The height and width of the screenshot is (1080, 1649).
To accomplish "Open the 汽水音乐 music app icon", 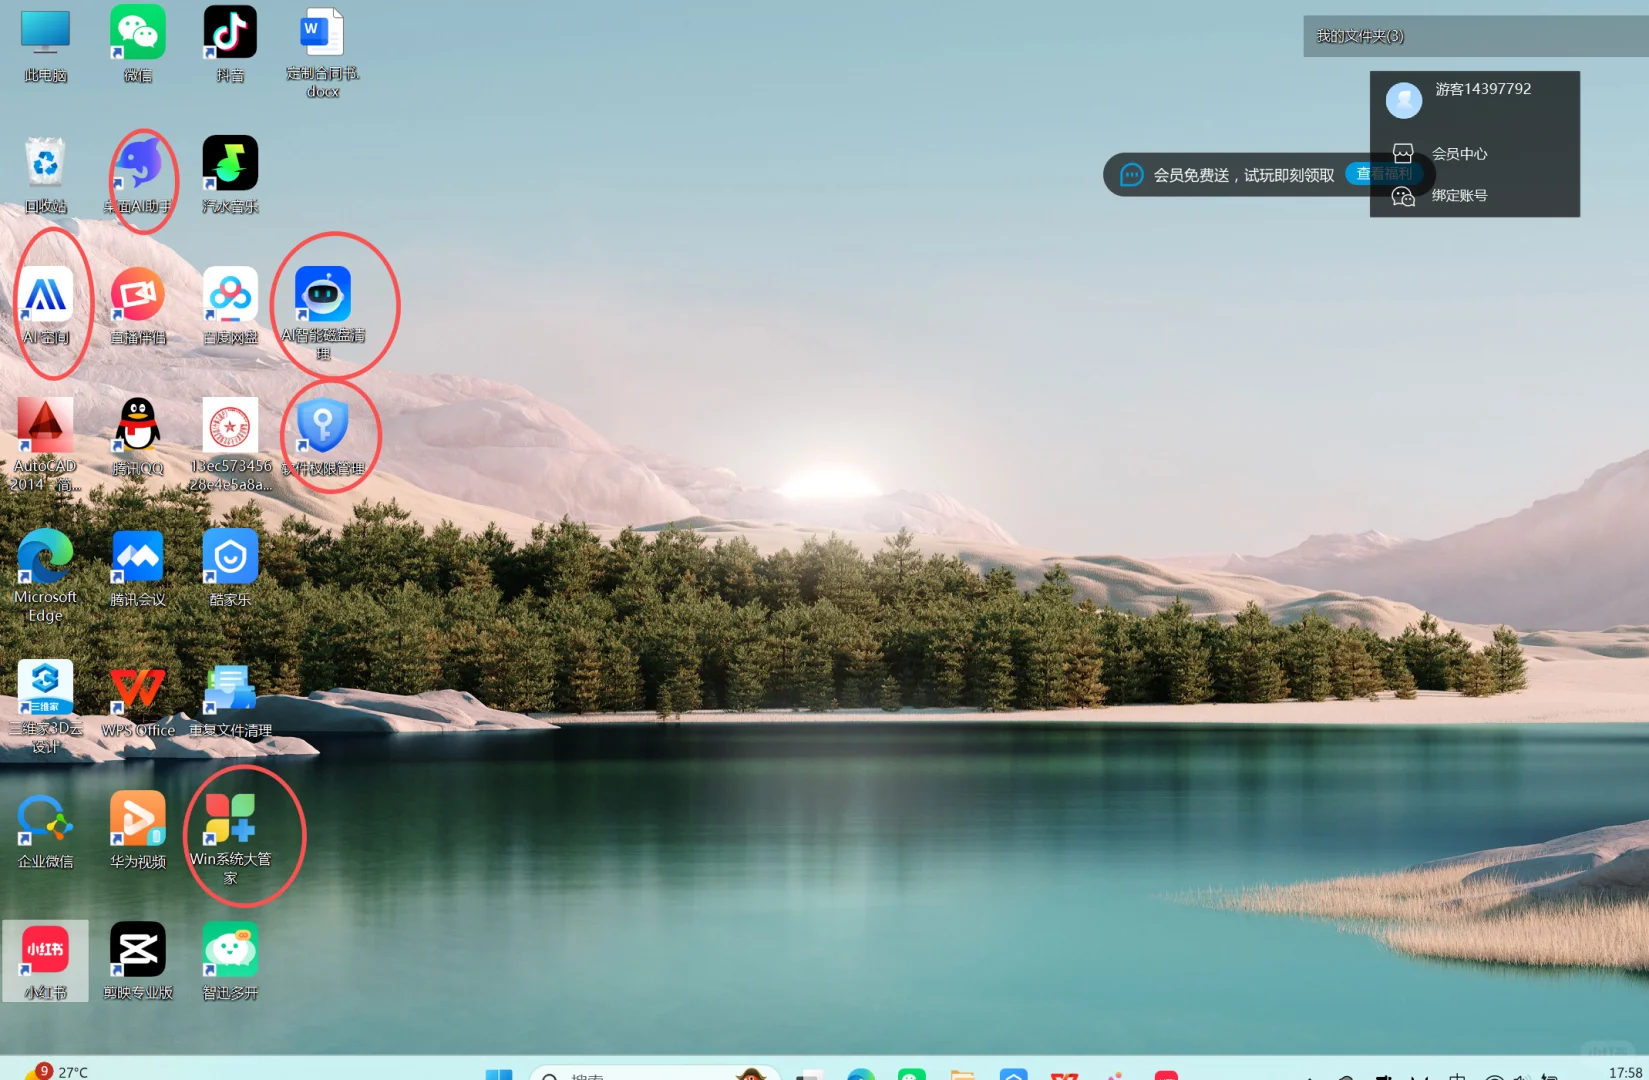I will click(230, 175).
